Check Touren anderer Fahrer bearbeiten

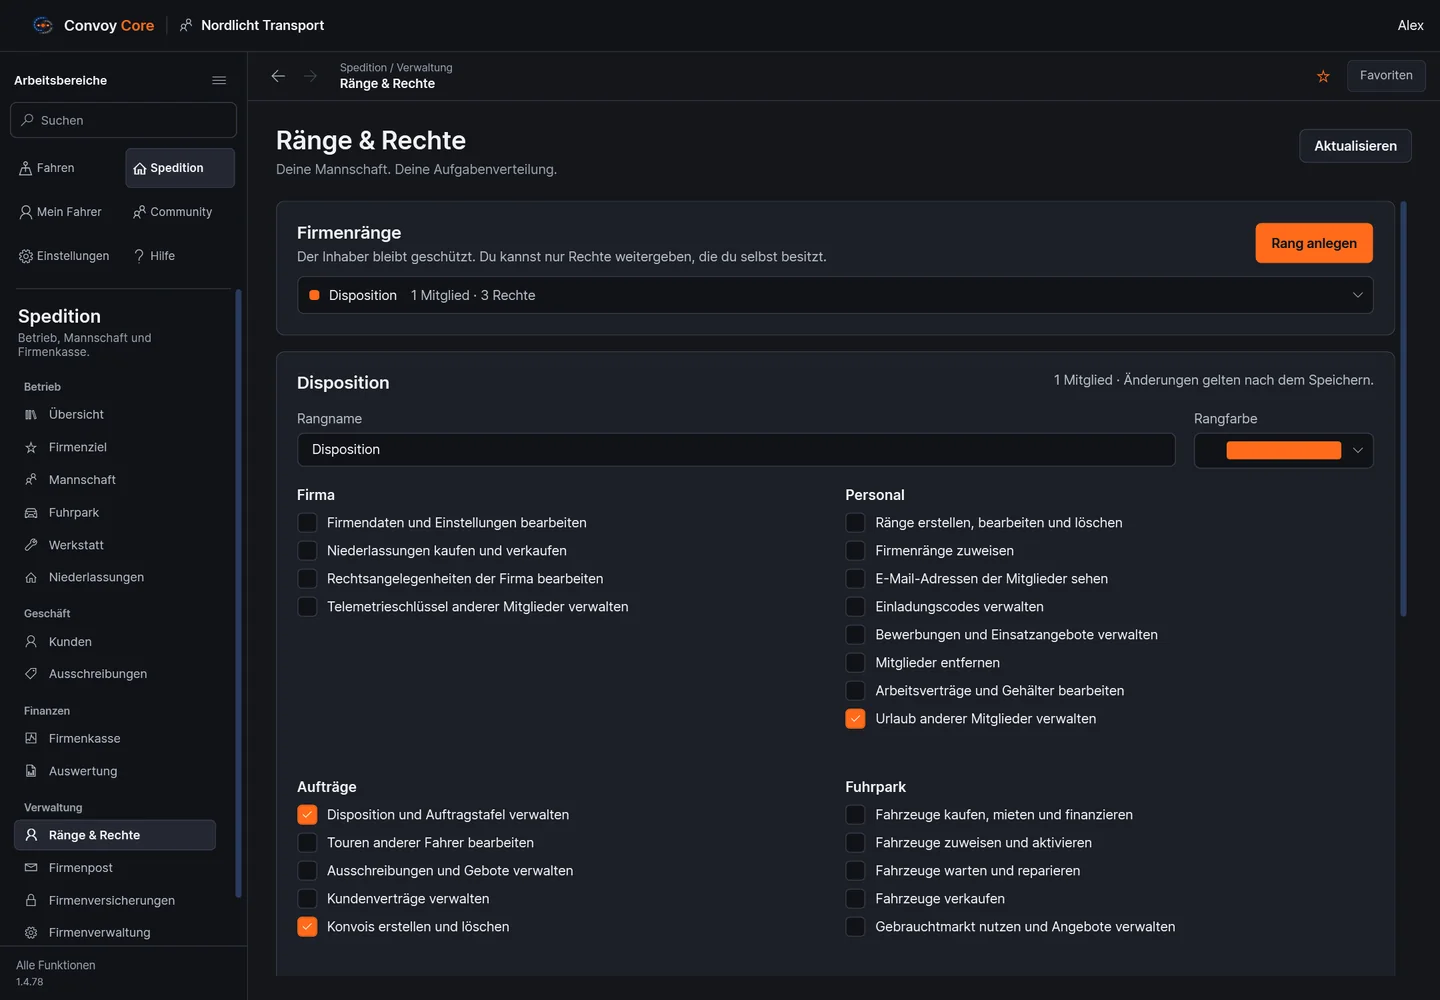[307, 843]
